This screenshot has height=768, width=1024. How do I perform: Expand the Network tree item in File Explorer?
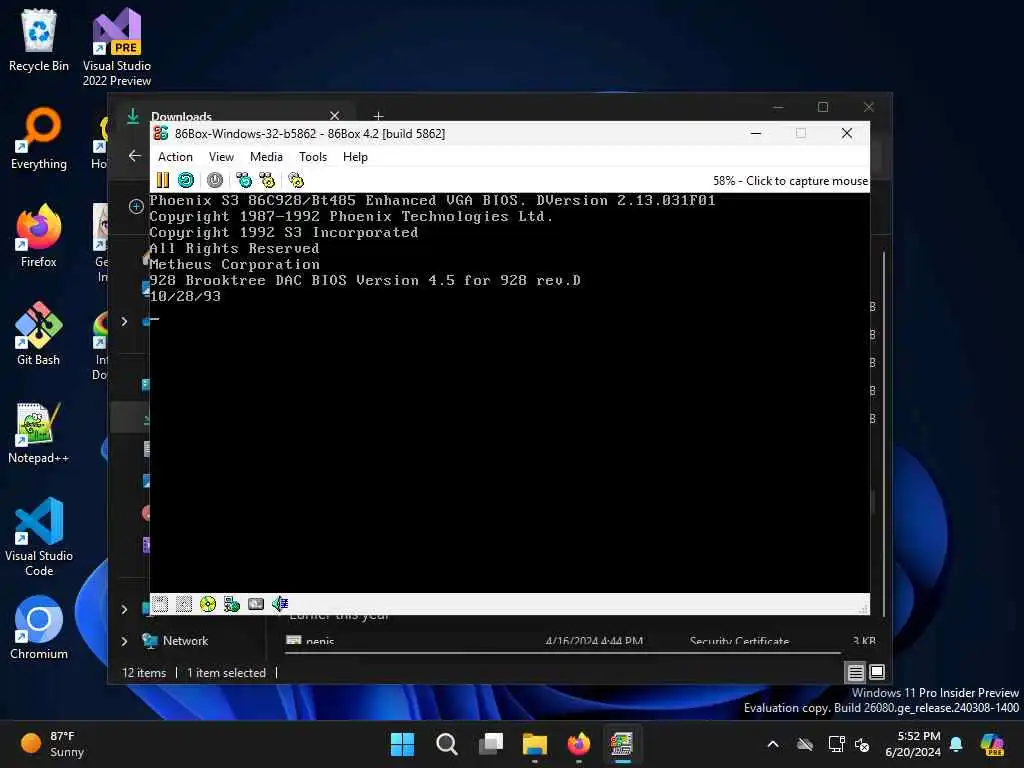click(124, 641)
